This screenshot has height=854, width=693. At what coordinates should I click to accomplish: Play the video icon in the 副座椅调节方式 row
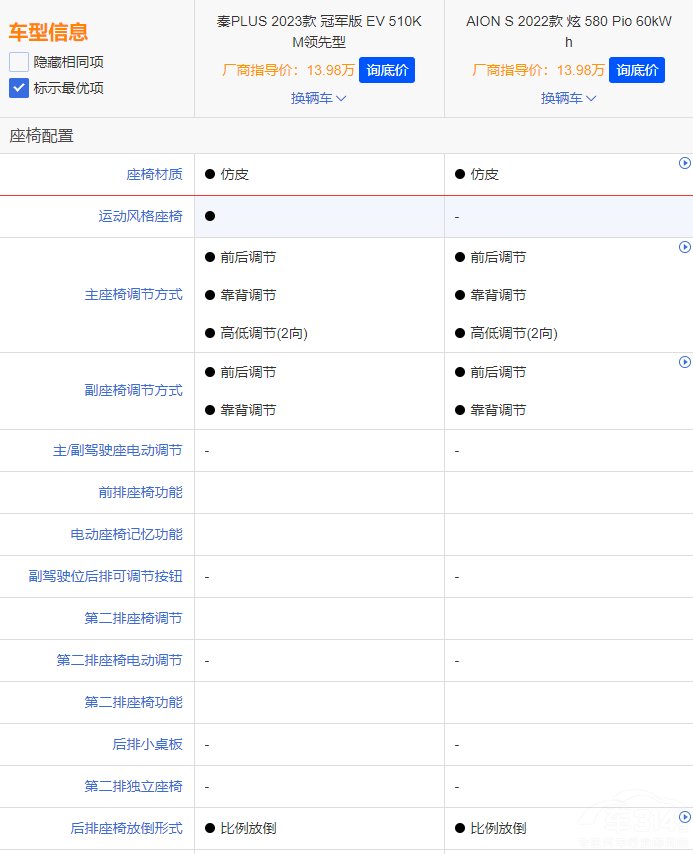click(x=685, y=362)
